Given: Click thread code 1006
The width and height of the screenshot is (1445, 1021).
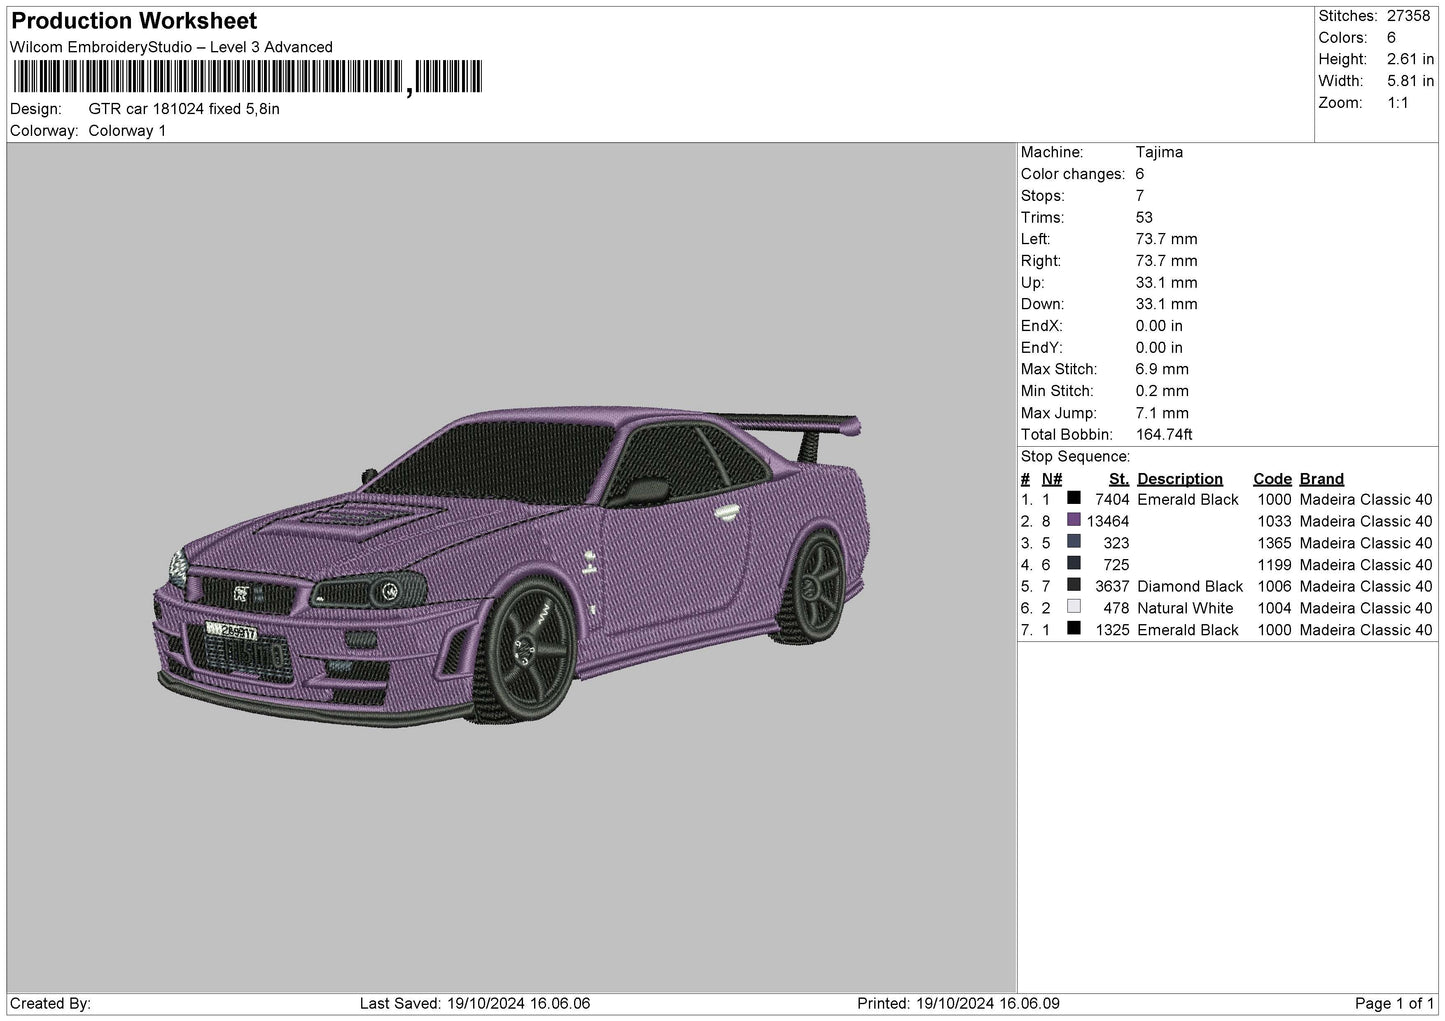Looking at the screenshot, I should coord(1275,586).
